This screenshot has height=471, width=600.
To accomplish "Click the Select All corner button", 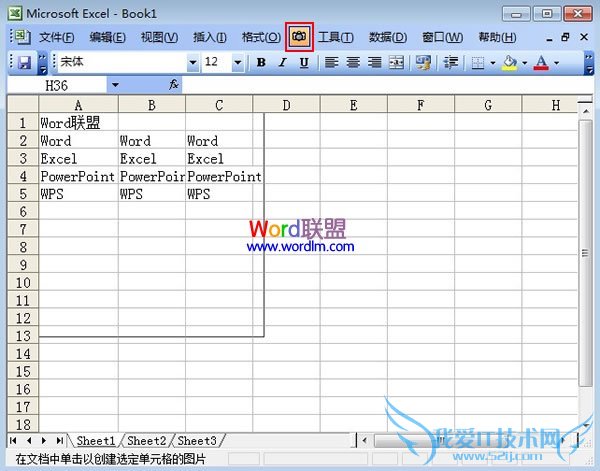I will point(23,104).
